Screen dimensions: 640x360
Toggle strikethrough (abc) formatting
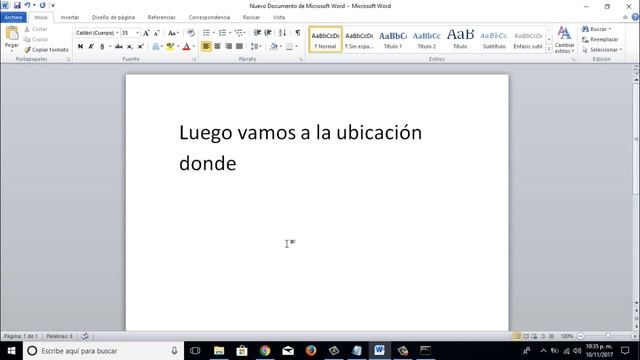119,47
